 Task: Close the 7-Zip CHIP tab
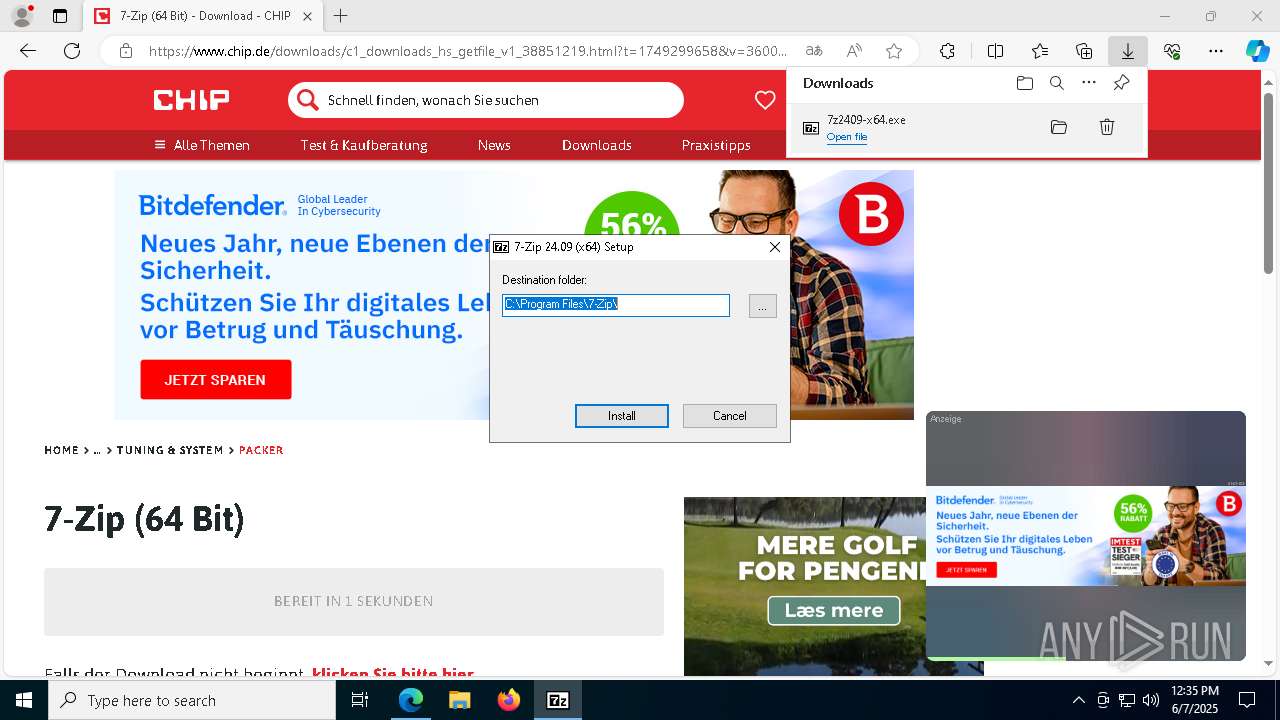click(x=307, y=16)
